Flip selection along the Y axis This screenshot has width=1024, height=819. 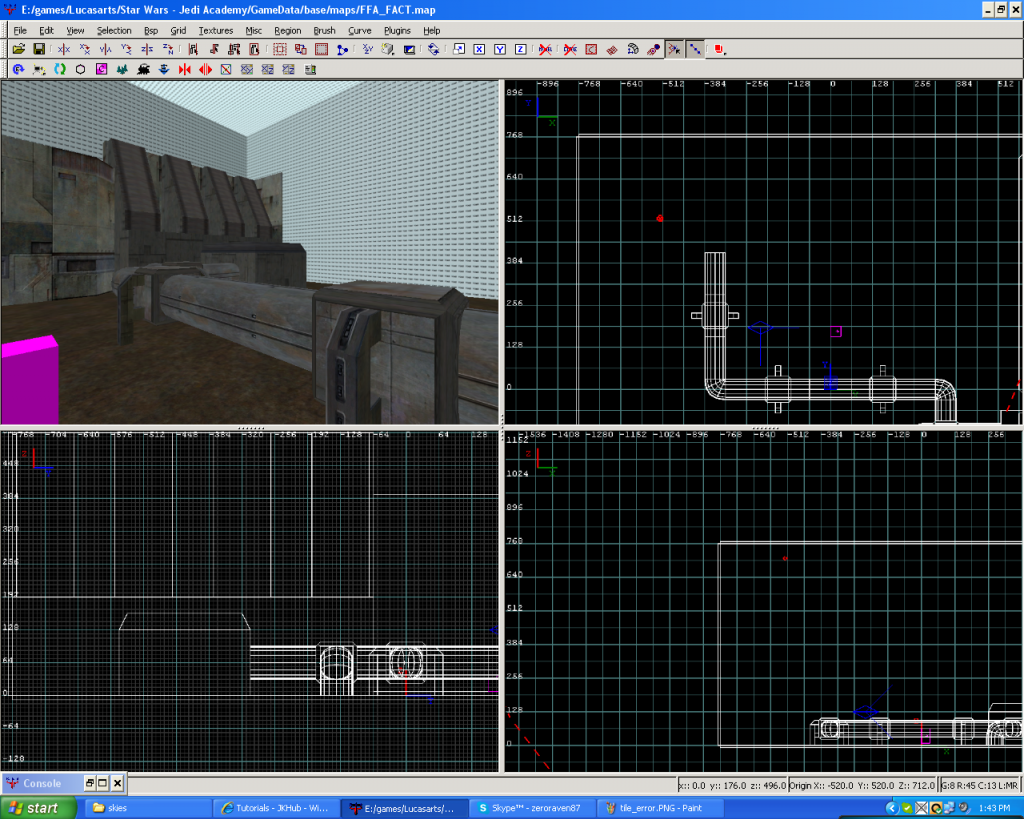coord(105,49)
